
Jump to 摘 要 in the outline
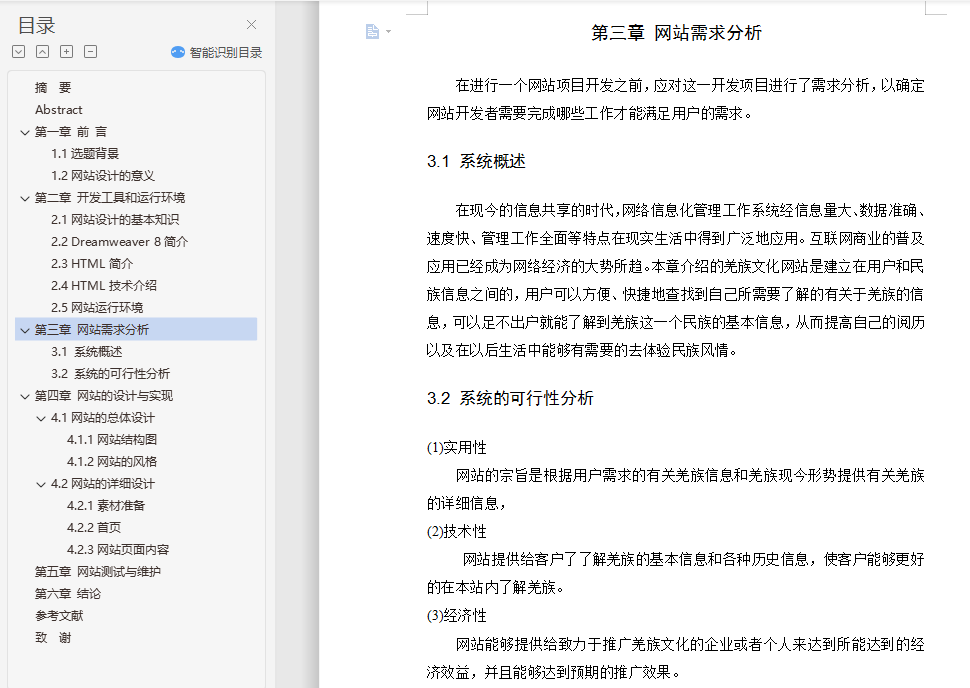(53, 88)
